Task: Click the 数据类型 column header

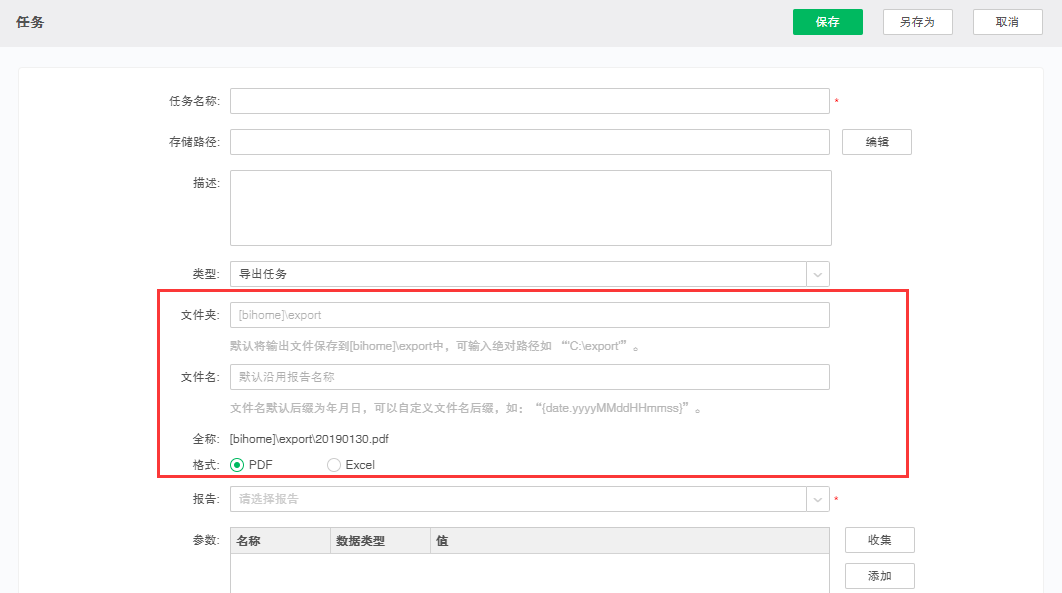Action: pyautogui.click(x=380, y=541)
